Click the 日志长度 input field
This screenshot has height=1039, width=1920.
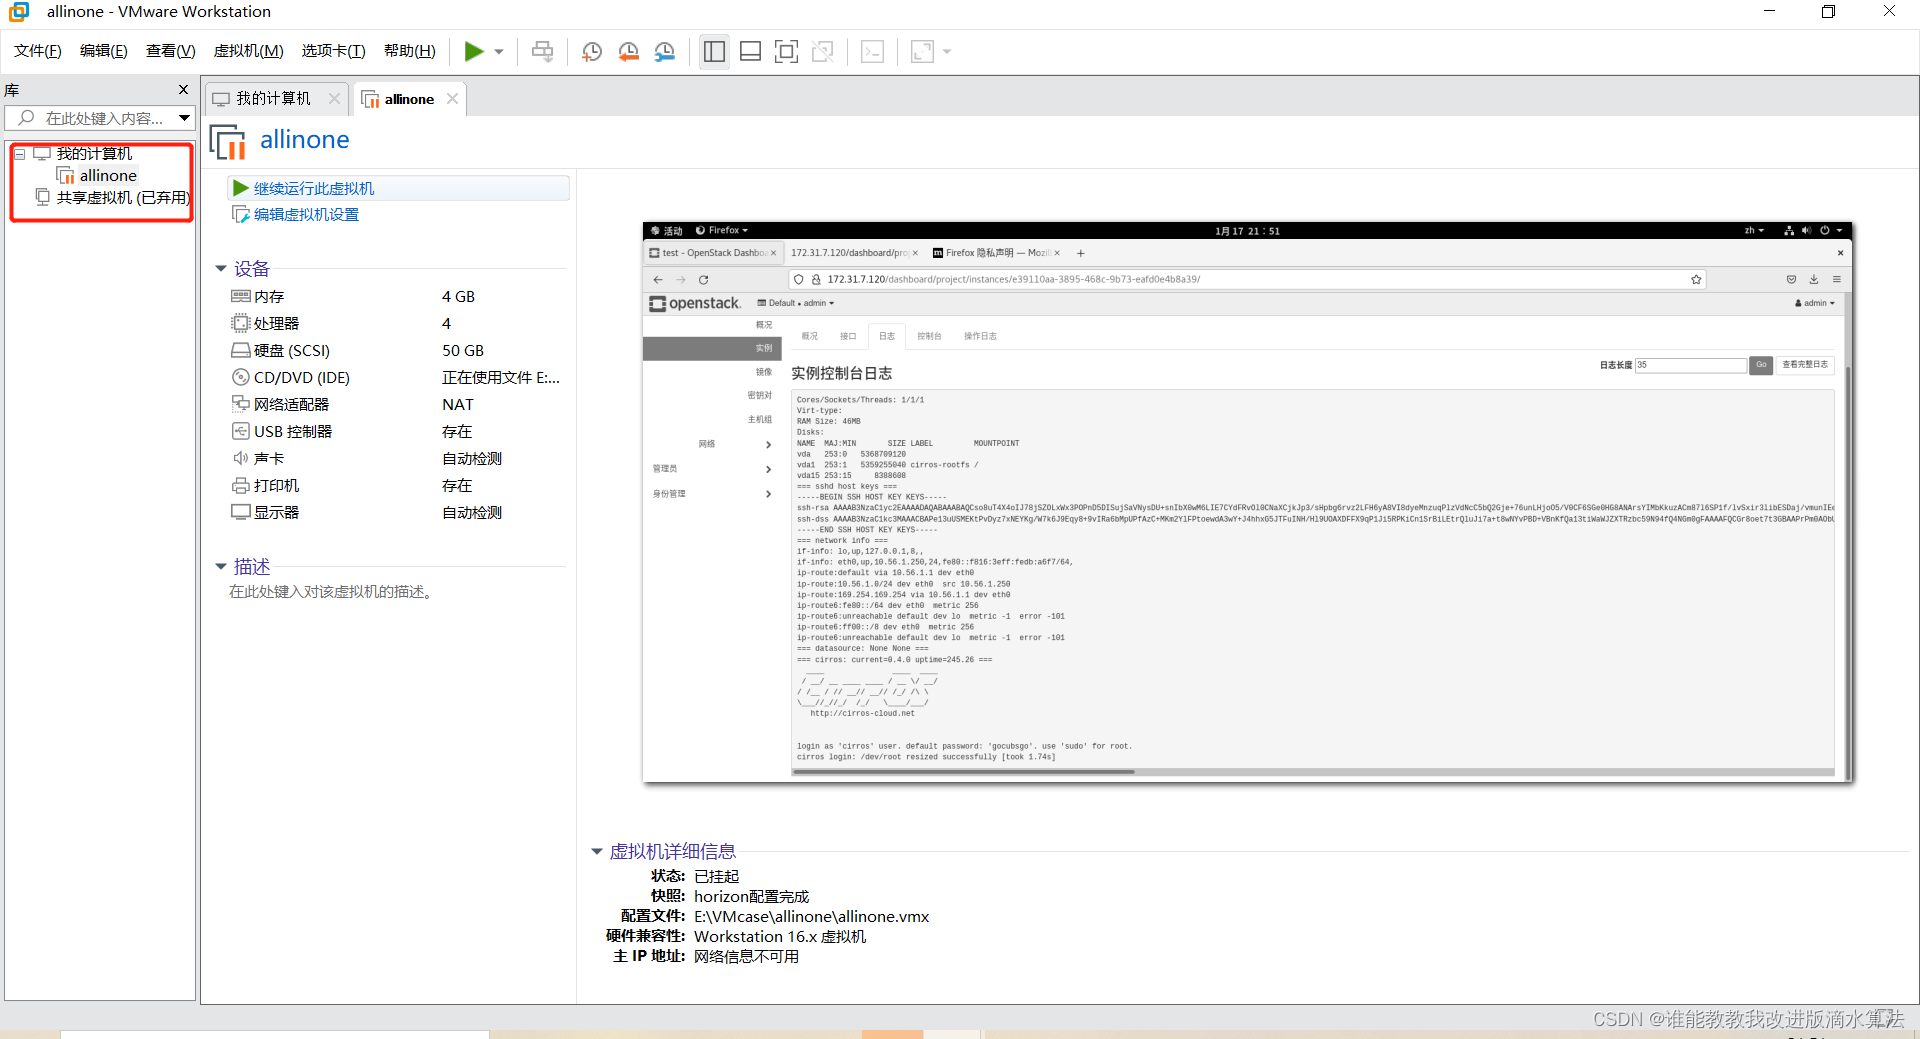click(1690, 365)
